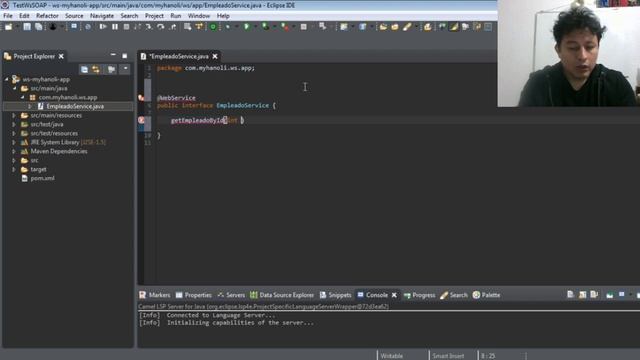This screenshot has height=360, width=640.
Task: Click the error marker beside getEmpleadoById
Action: (x=141, y=120)
